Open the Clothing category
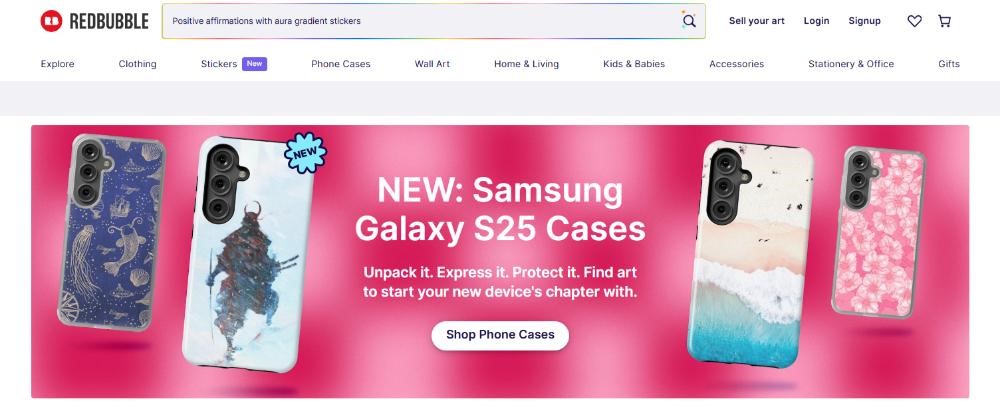 click(137, 64)
